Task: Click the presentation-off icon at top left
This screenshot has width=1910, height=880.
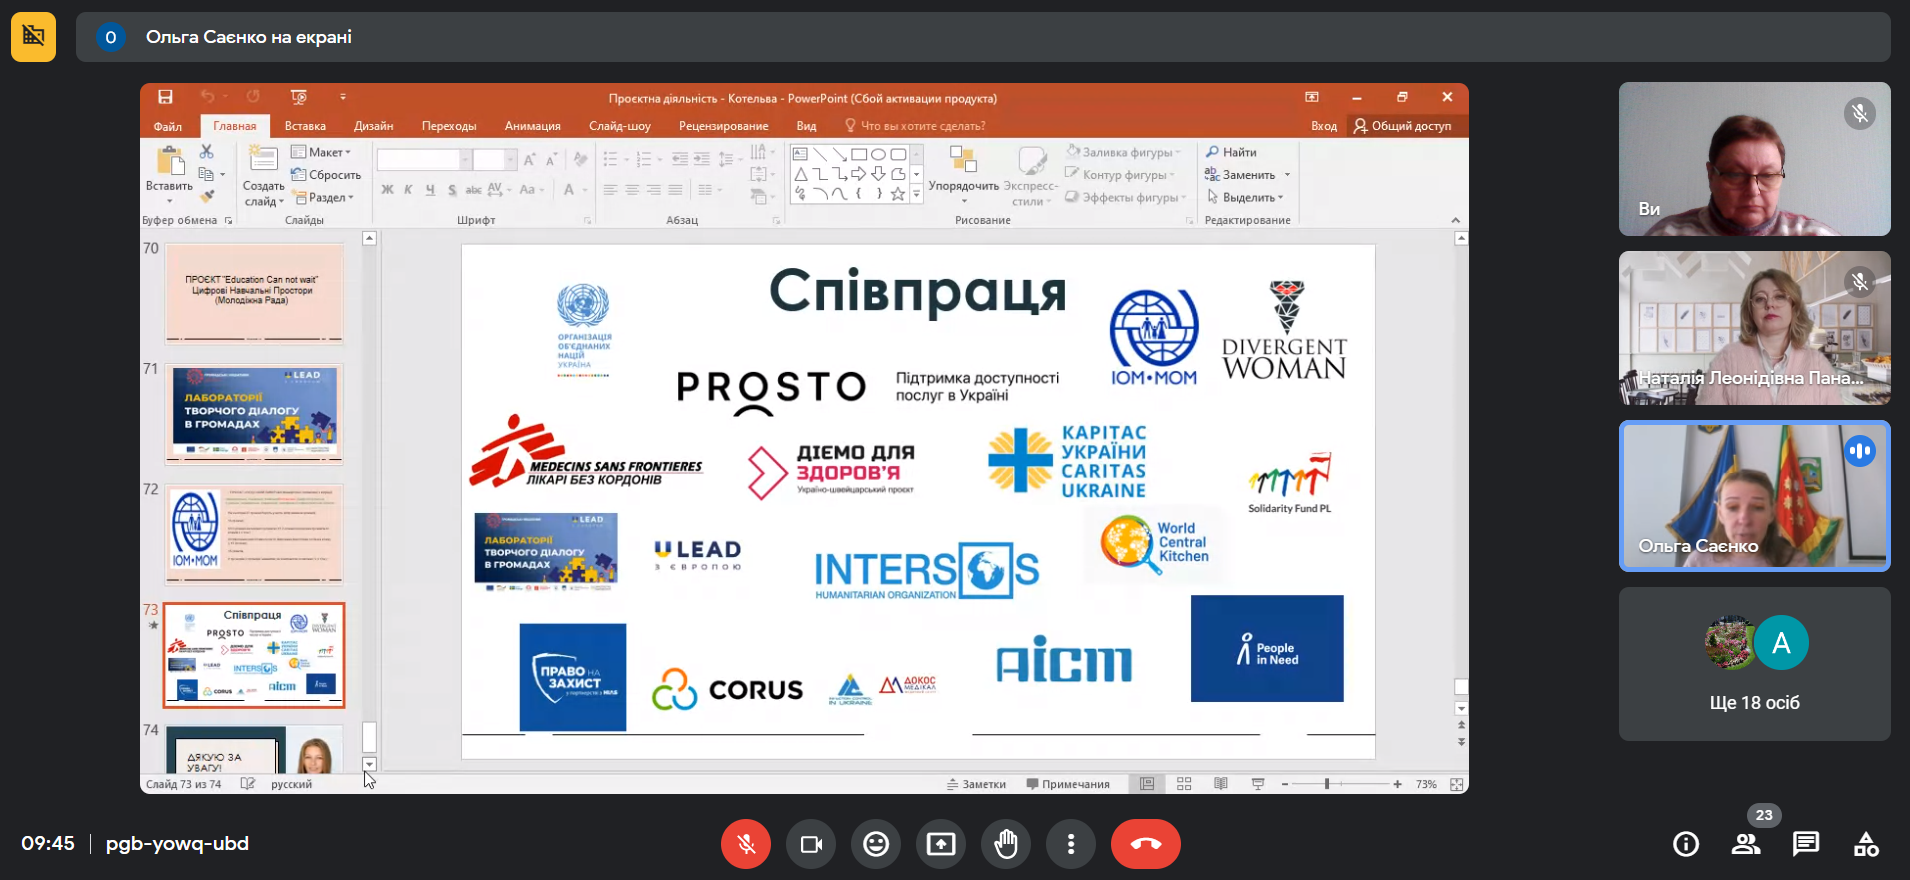Action: click(x=33, y=37)
